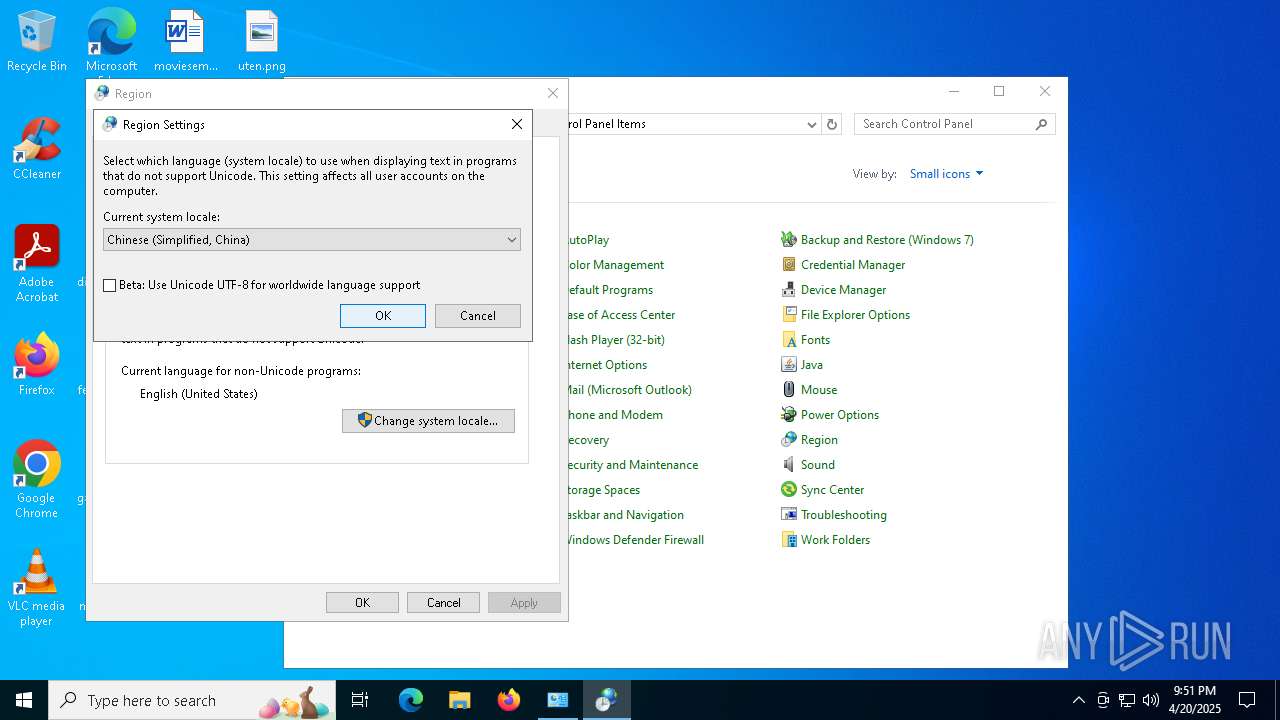Click the search magnifier in Control Panel

pyautogui.click(x=1041, y=124)
